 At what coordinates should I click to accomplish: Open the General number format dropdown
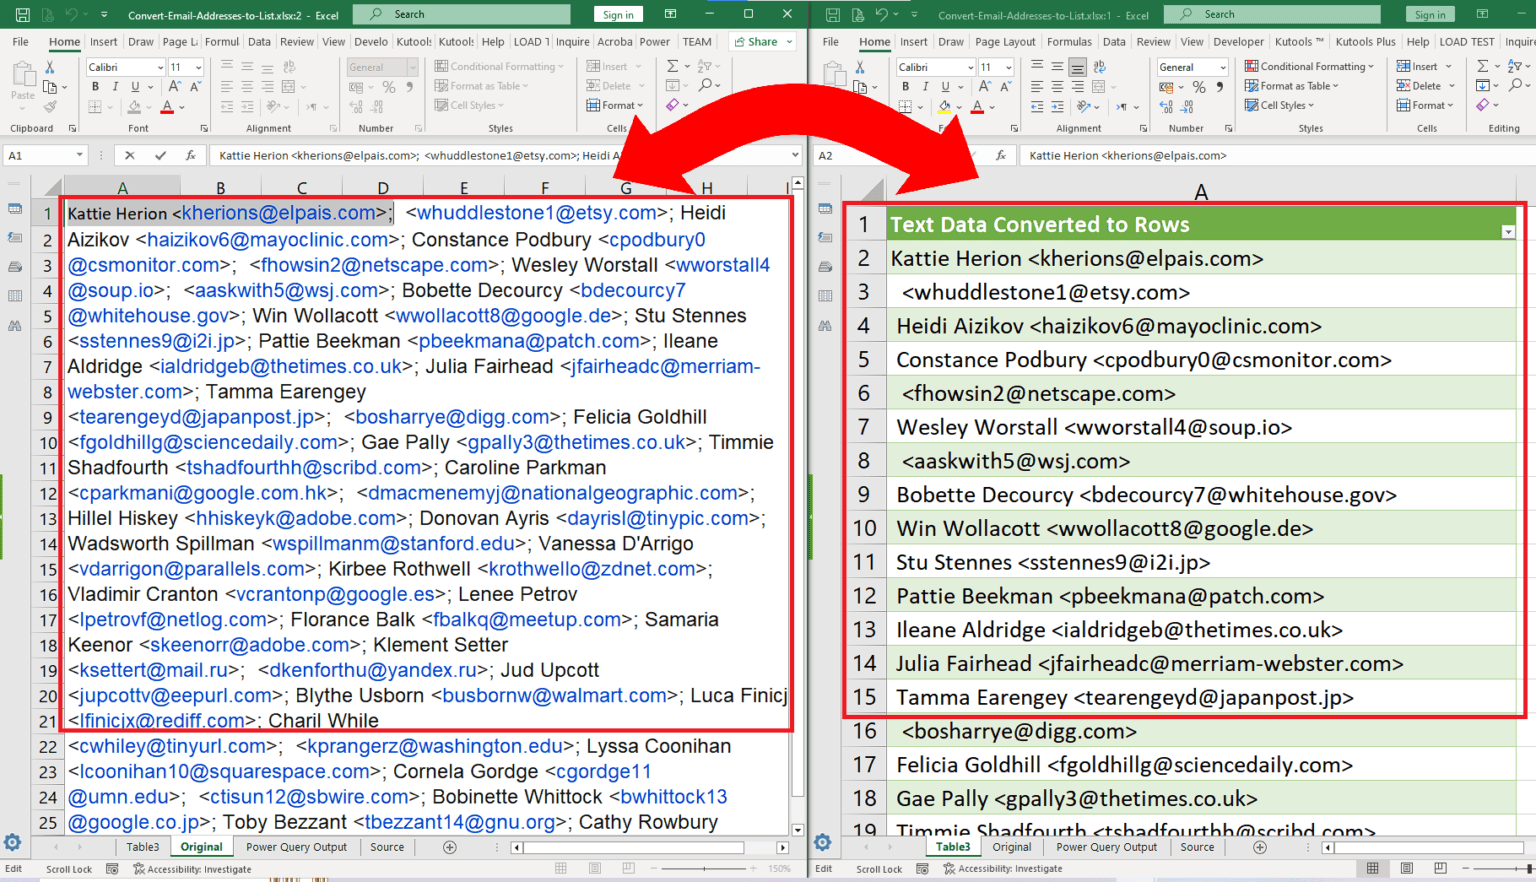pos(413,66)
